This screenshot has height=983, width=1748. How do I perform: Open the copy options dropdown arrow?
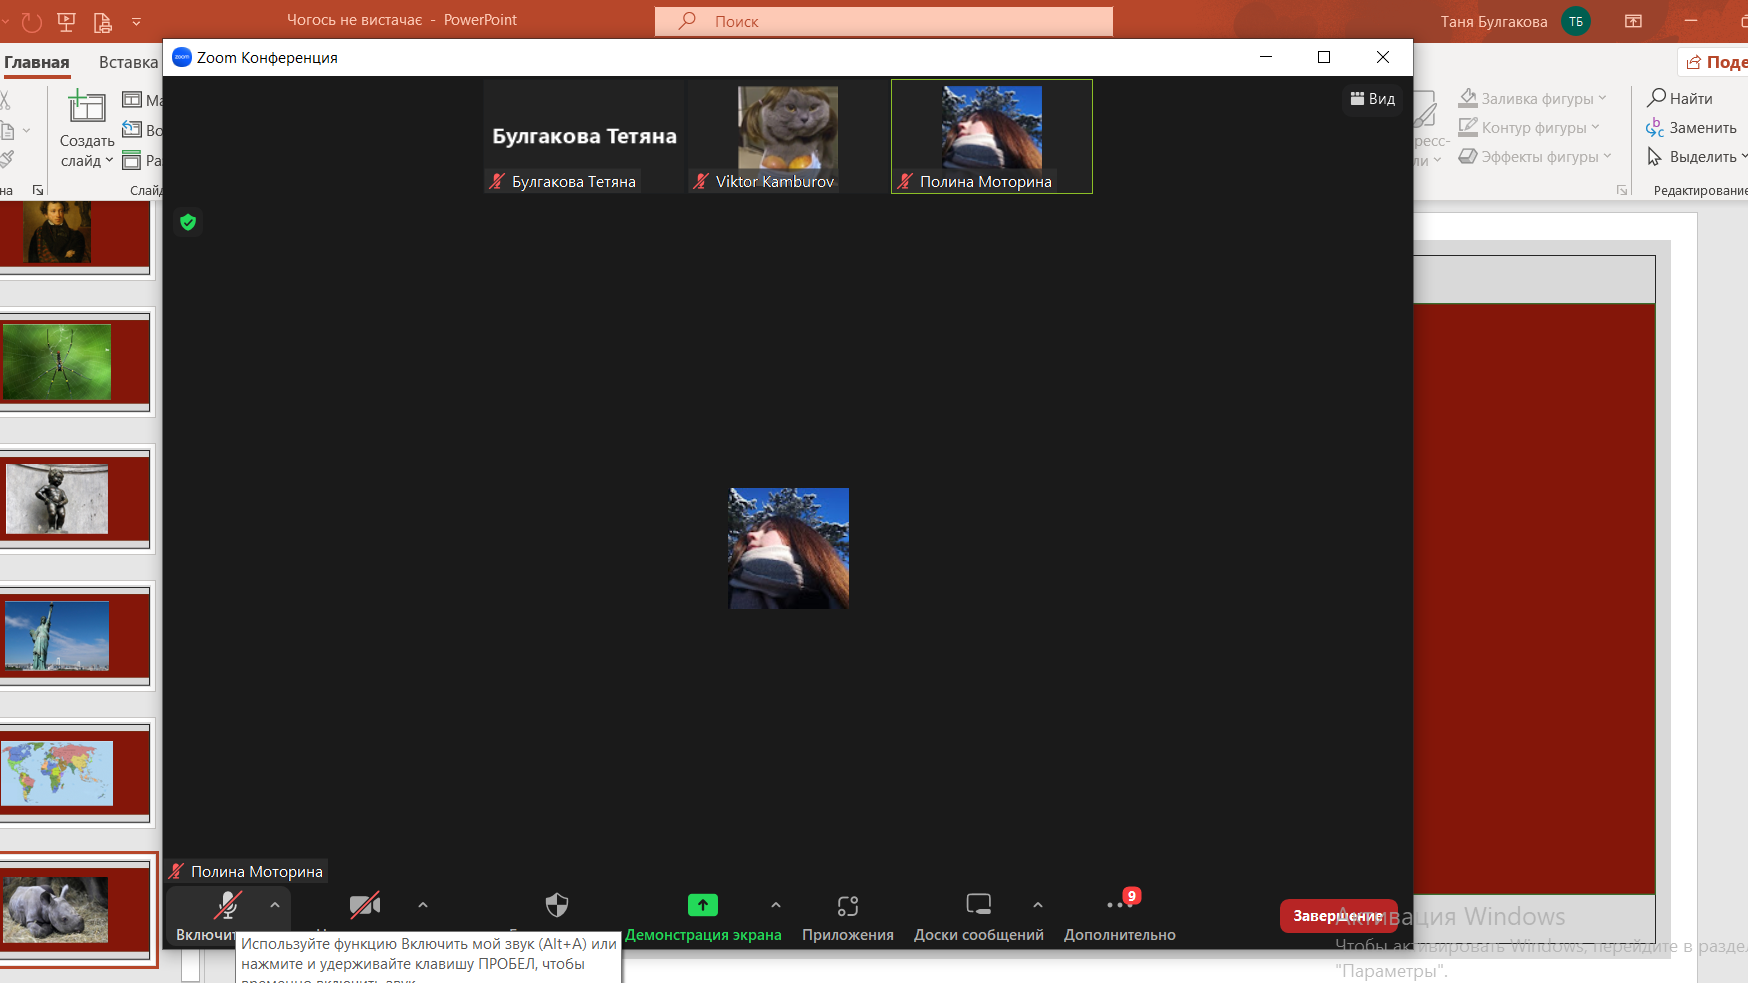coord(26,130)
